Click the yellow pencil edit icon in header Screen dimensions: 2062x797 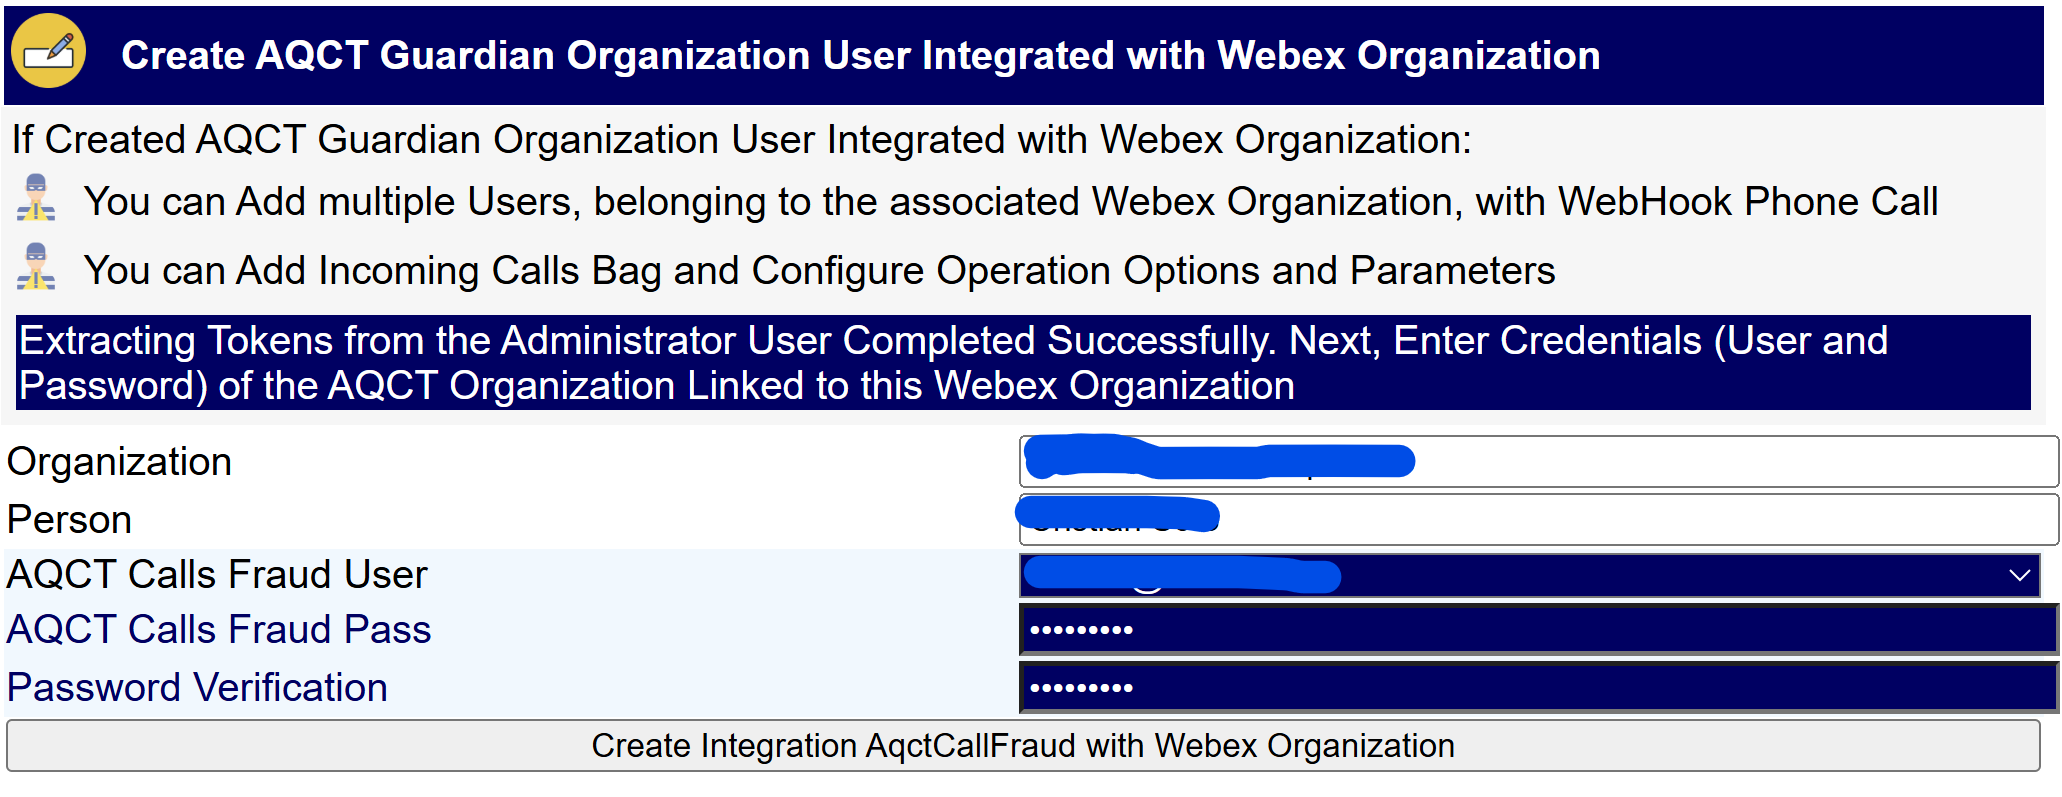(x=48, y=52)
